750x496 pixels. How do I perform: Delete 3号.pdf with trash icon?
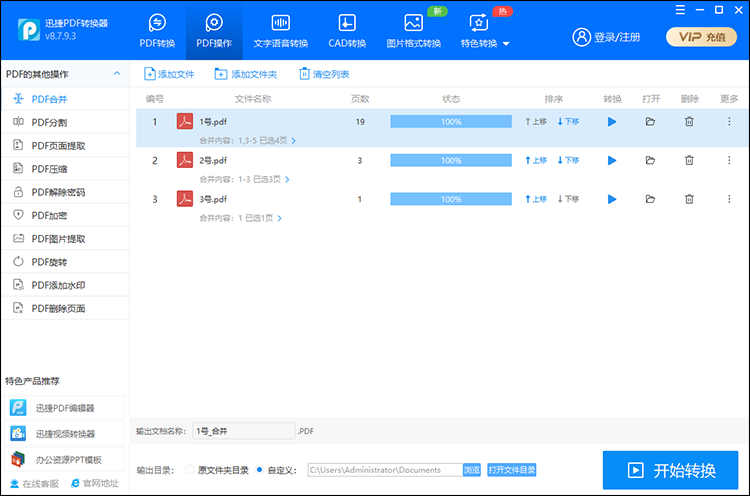pos(689,199)
